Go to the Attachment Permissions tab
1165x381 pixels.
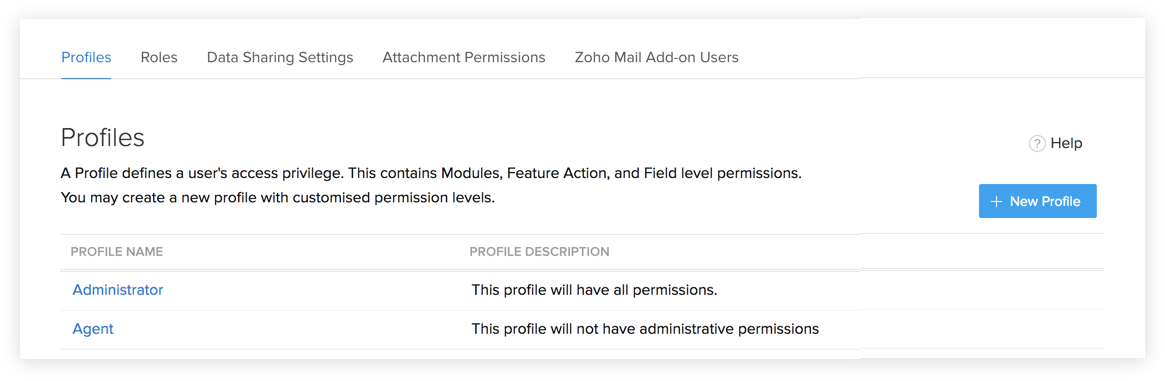[464, 57]
